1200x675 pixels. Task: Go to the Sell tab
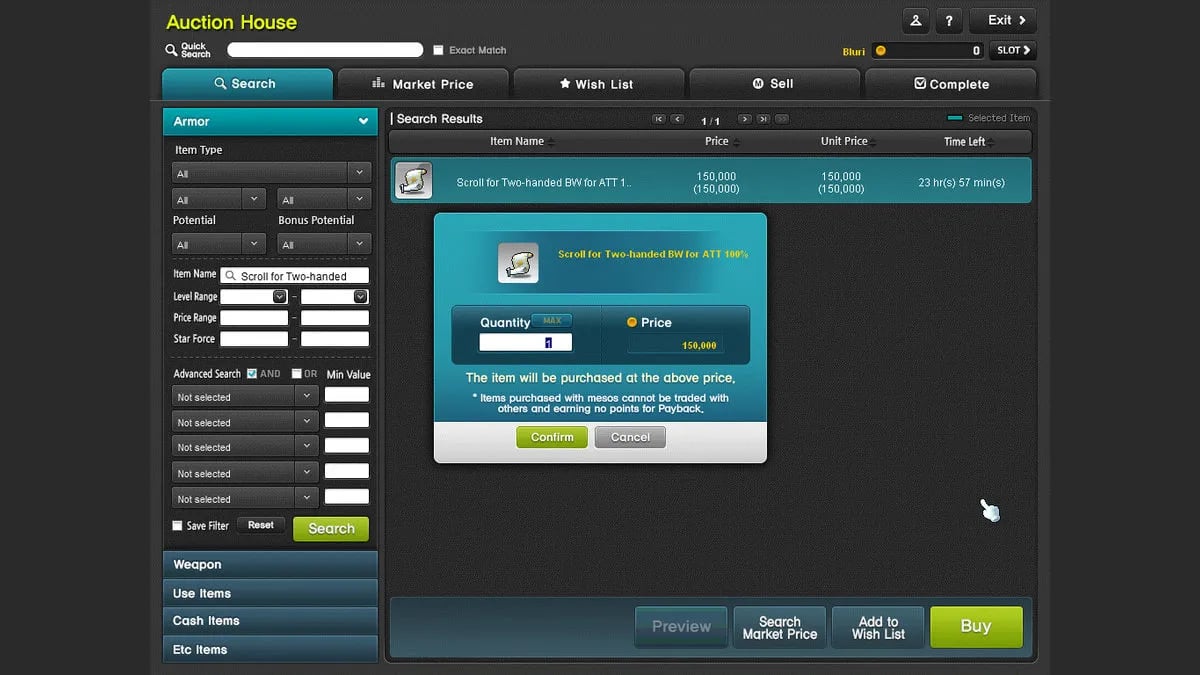pyautogui.click(x=775, y=84)
